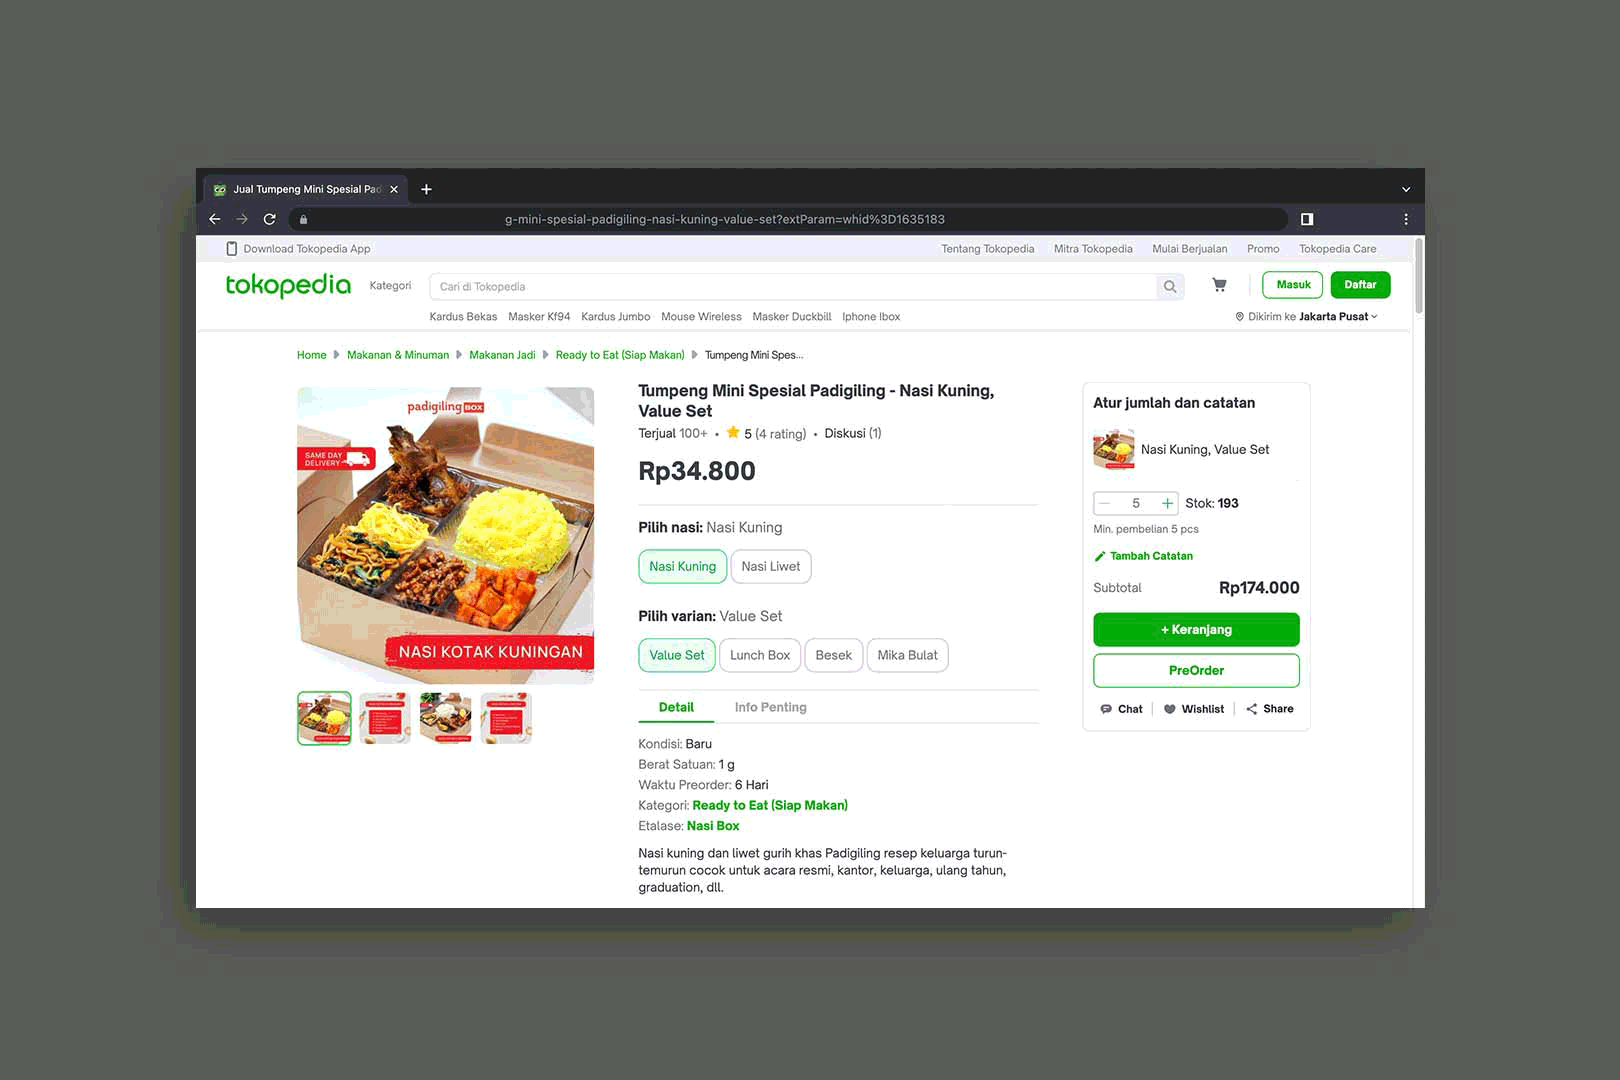This screenshot has height=1080, width=1620.
Task: Select the Mika Bulat variant
Action: pos(908,656)
